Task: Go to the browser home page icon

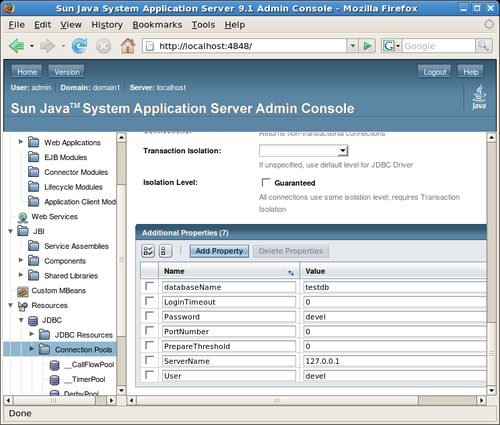Action: tap(128, 46)
